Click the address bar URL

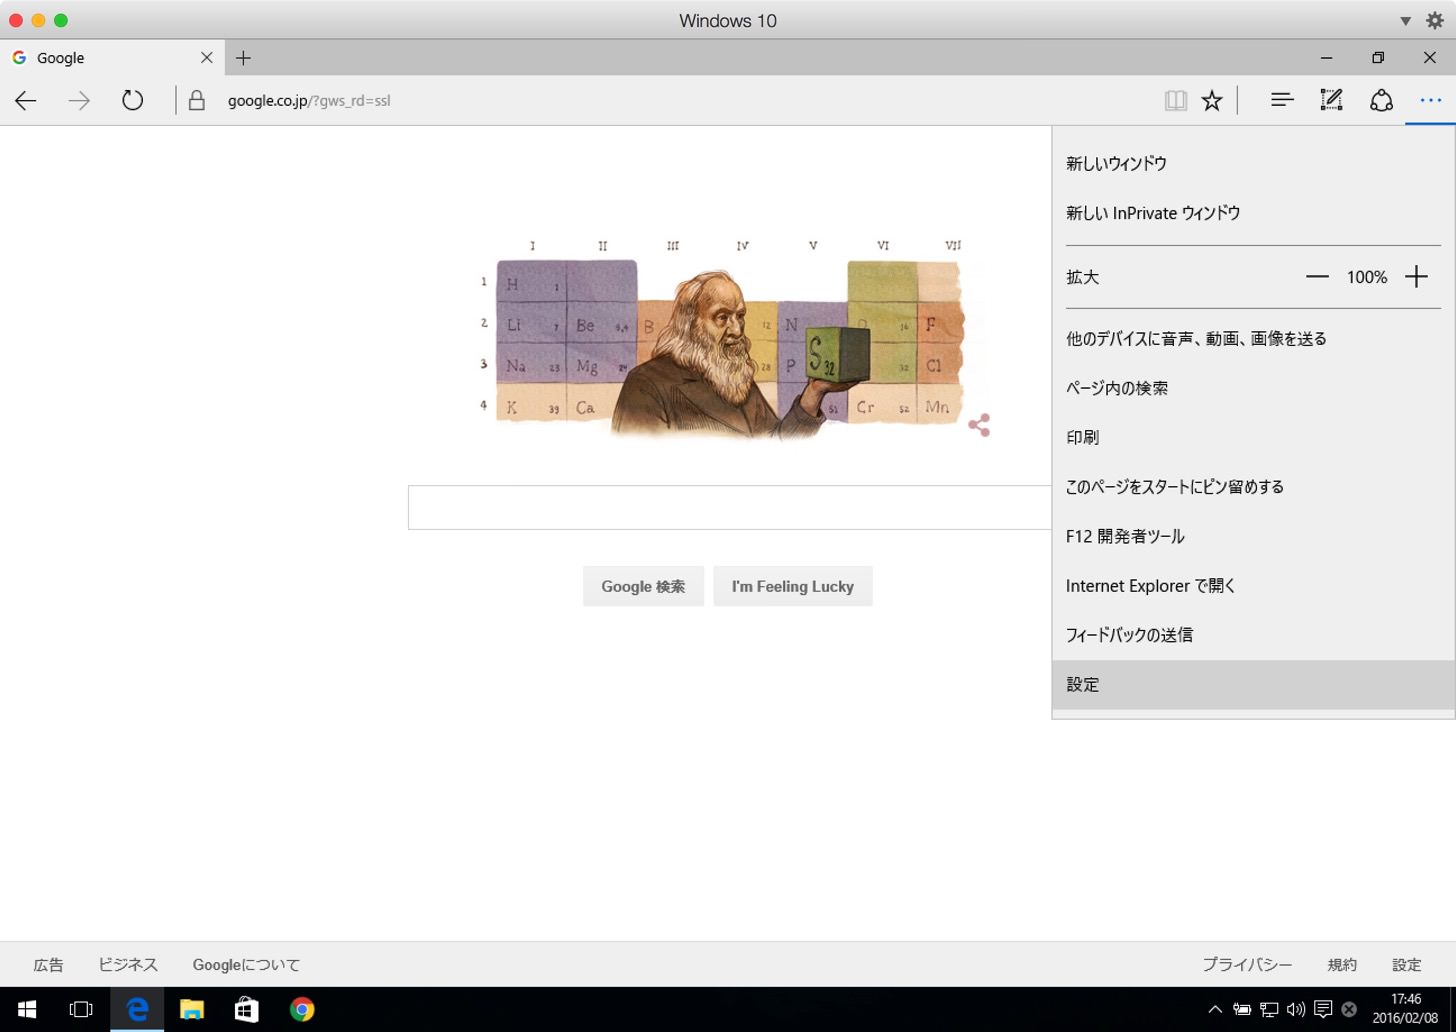click(x=309, y=100)
